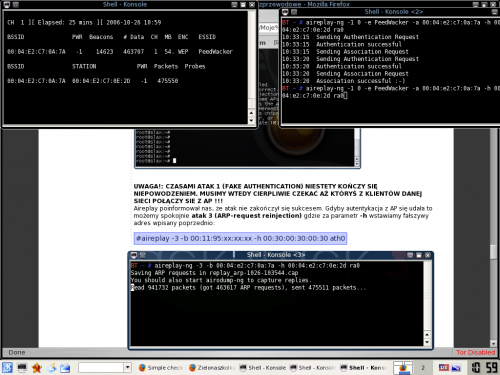Toggle sticky pin on Shell - Konsole titlebar
The image size is (500, 375).
point(15,5)
